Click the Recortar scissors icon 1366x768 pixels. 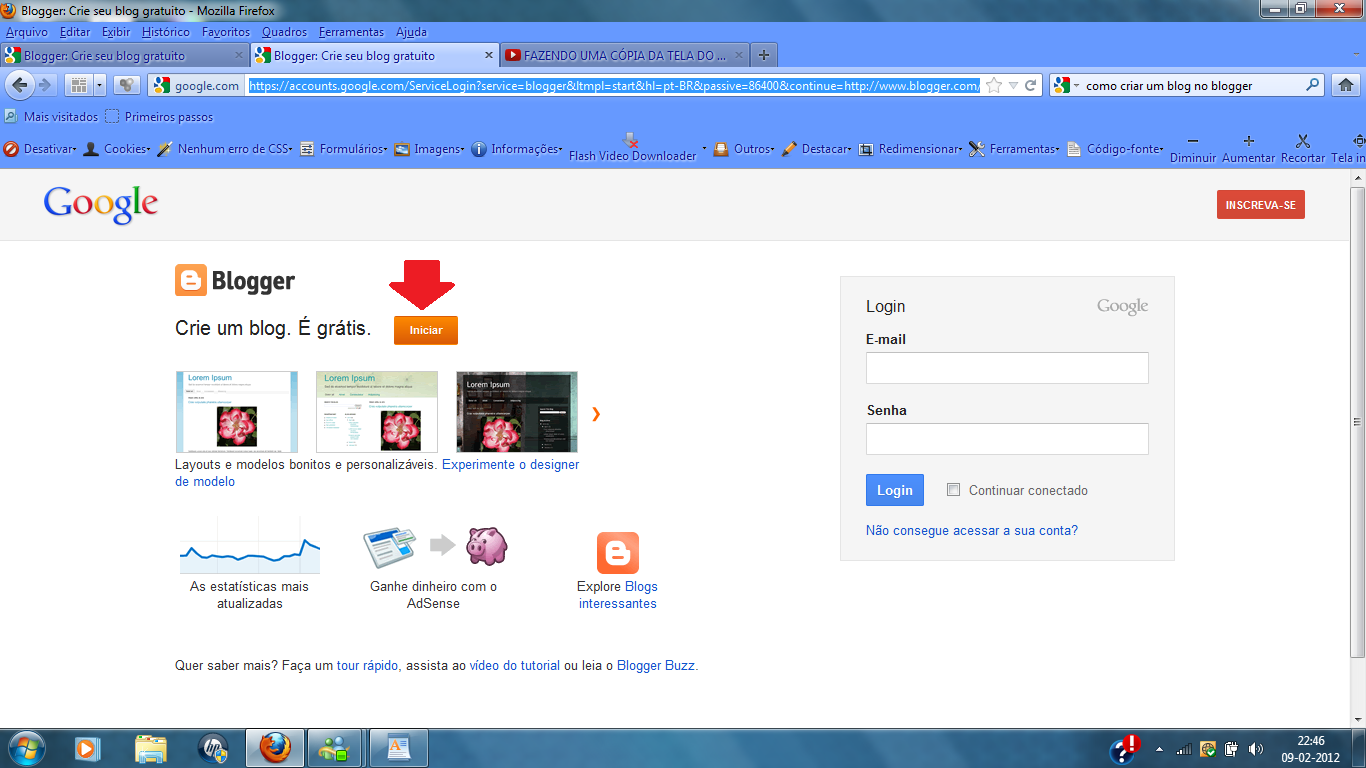point(1302,141)
